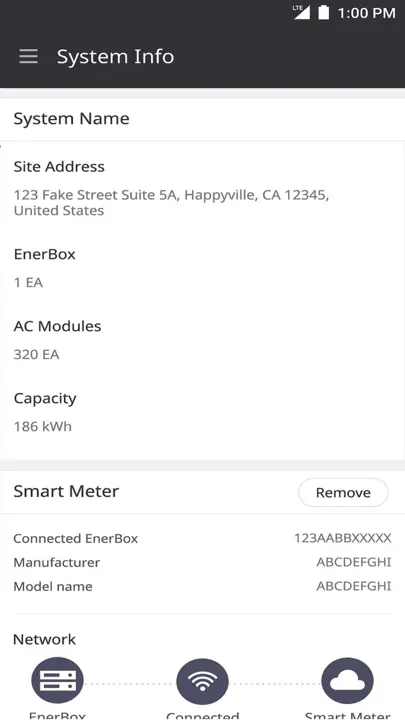Tap the Connected EnerBox serial number

coord(343,538)
